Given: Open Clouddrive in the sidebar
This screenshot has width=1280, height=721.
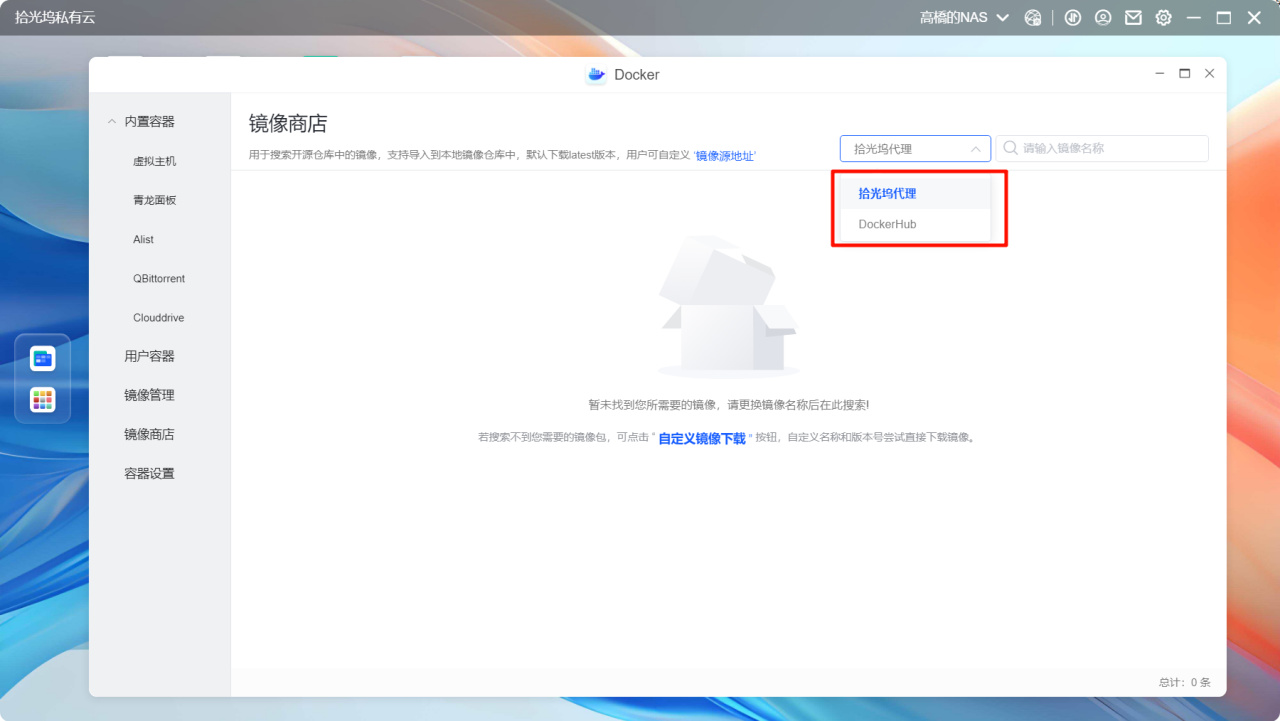Looking at the screenshot, I should [160, 317].
